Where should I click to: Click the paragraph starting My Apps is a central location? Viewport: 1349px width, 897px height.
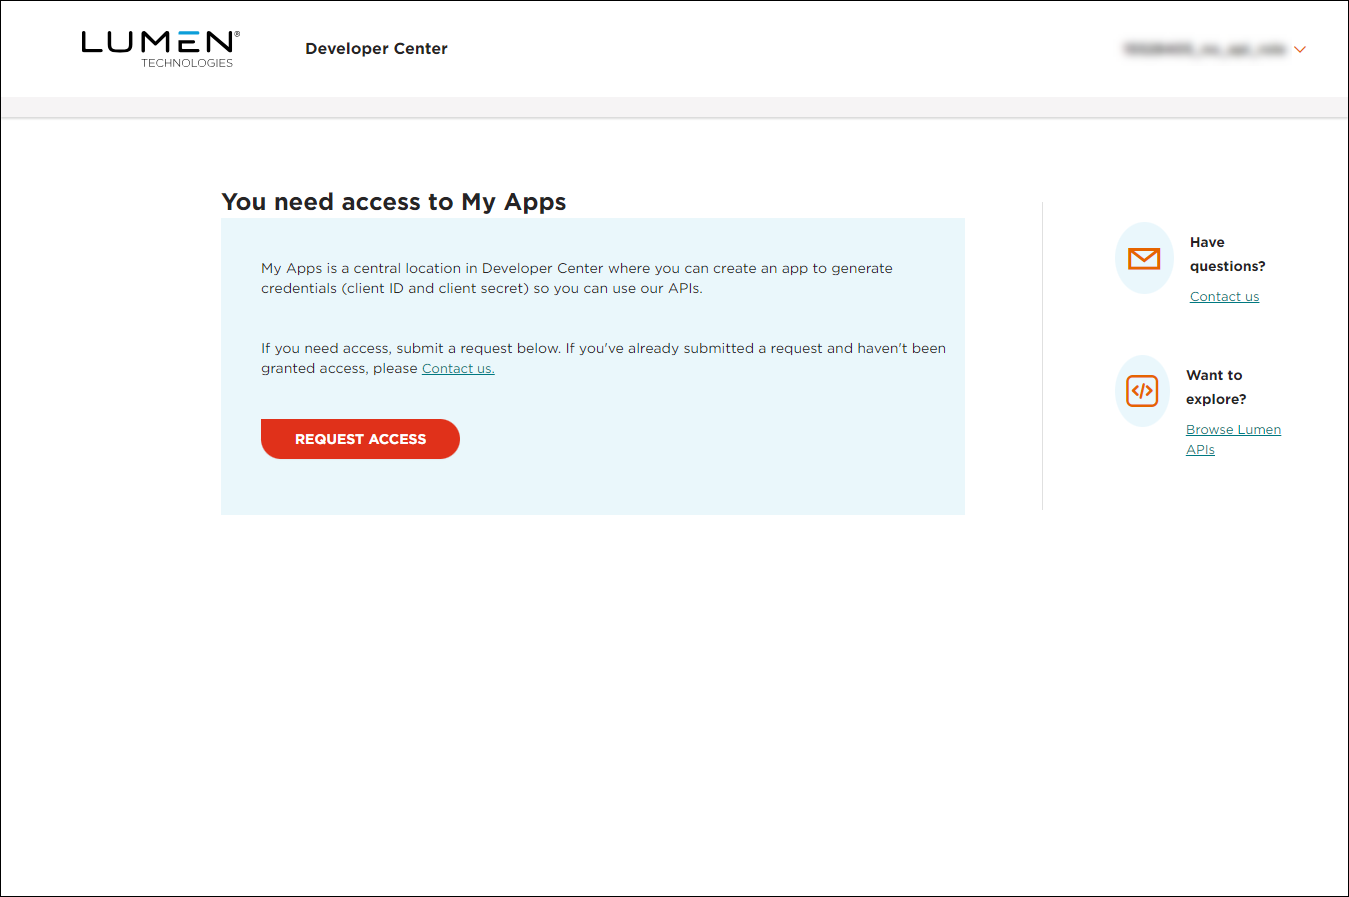point(577,278)
